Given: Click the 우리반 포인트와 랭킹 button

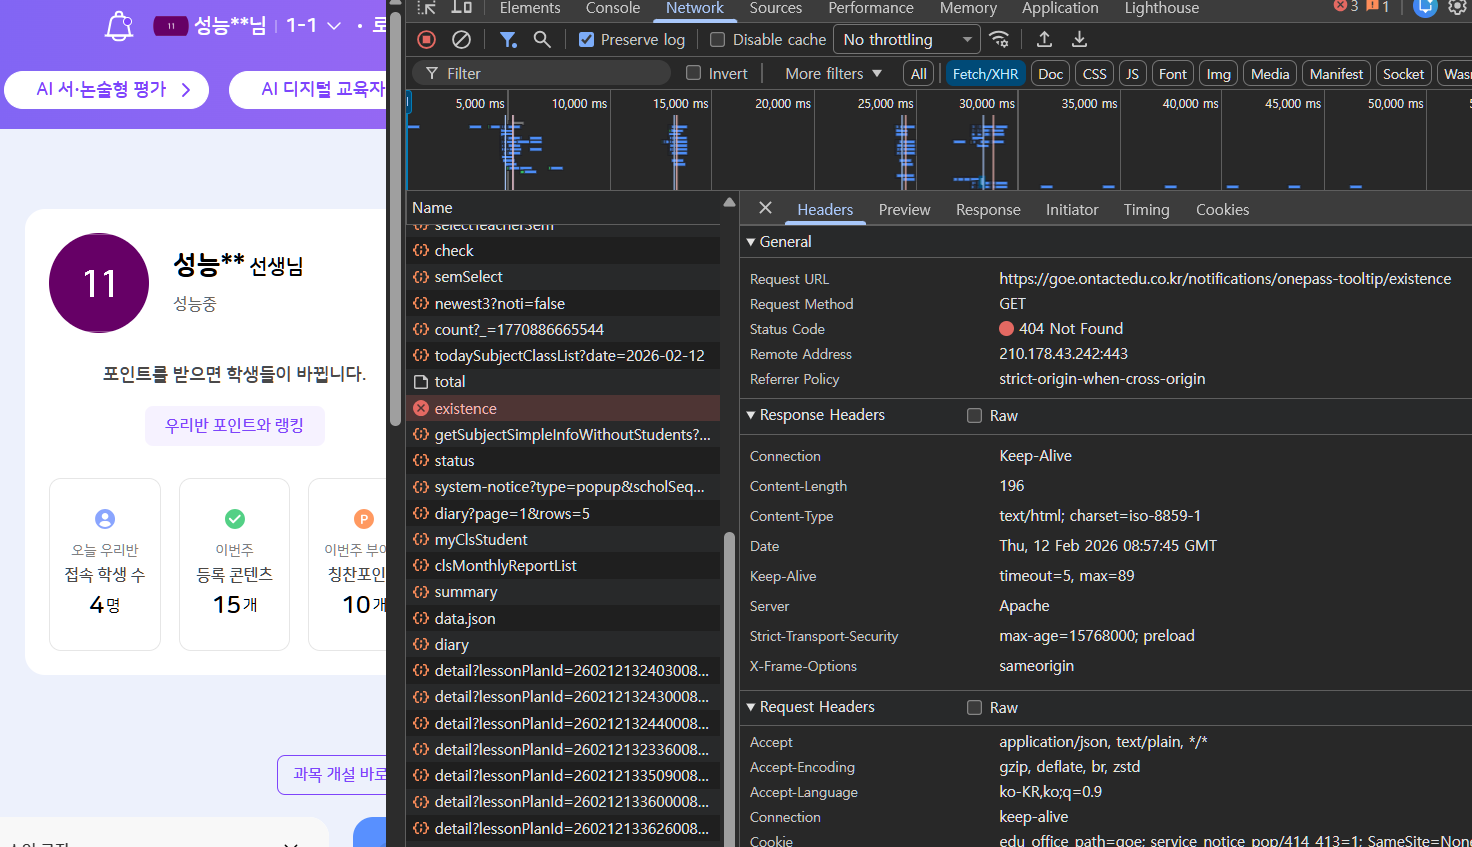Looking at the screenshot, I should [x=234, y=425].
